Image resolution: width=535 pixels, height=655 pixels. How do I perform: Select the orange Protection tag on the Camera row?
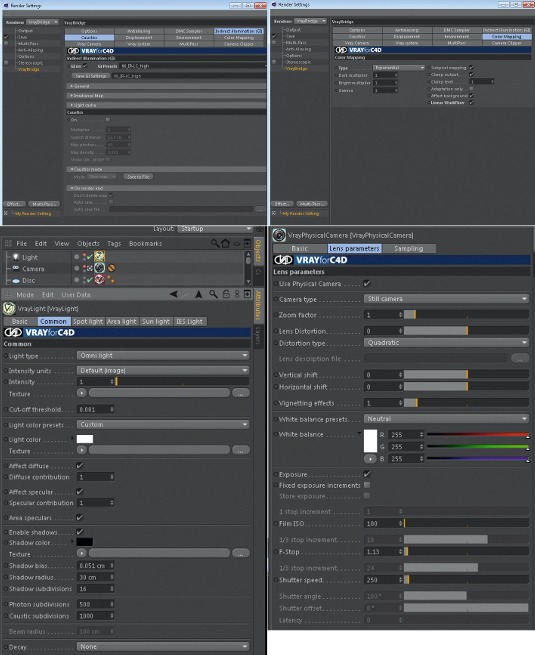[111, 268]
